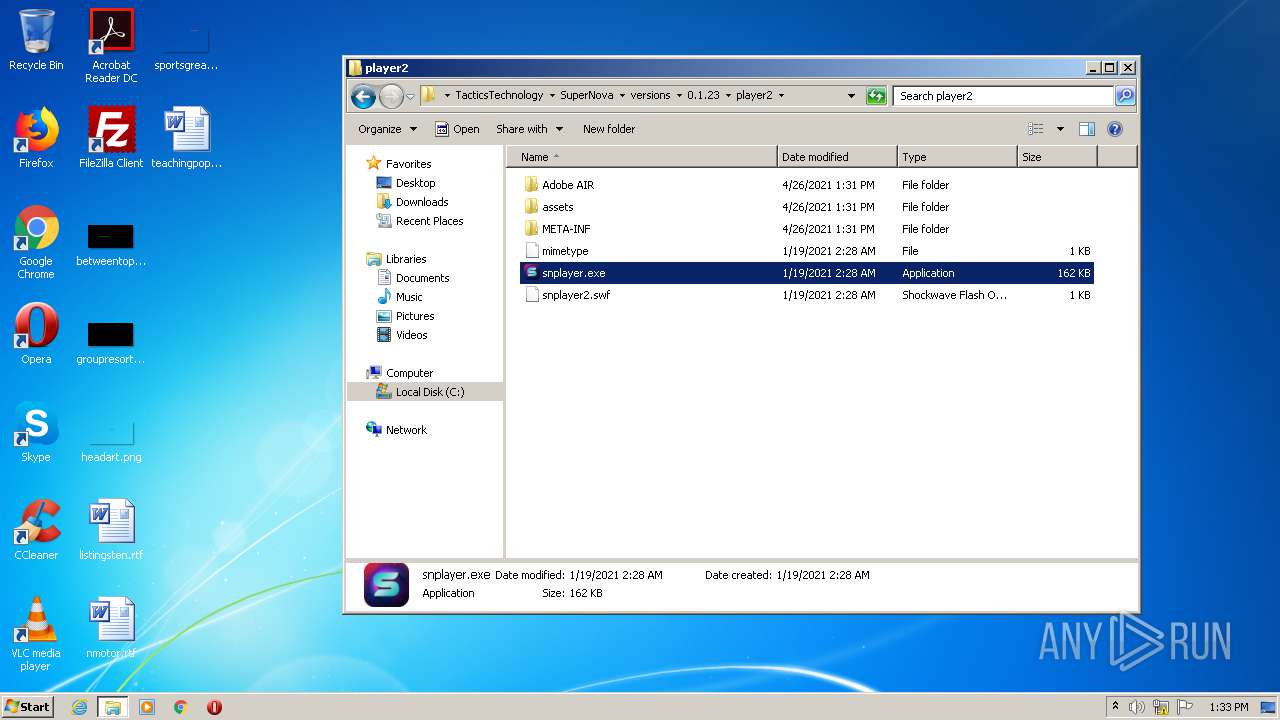Image resolution: width=1280 pixels, height=720 pixels.
Task: Open the Start menu
Action: [x=27, y=707]
